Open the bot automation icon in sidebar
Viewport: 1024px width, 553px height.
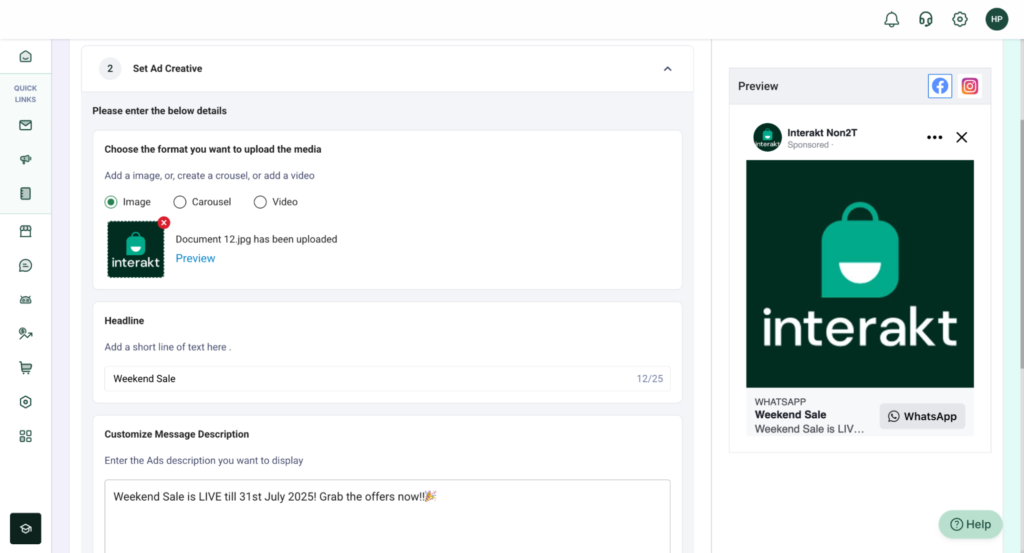(25, 300)
